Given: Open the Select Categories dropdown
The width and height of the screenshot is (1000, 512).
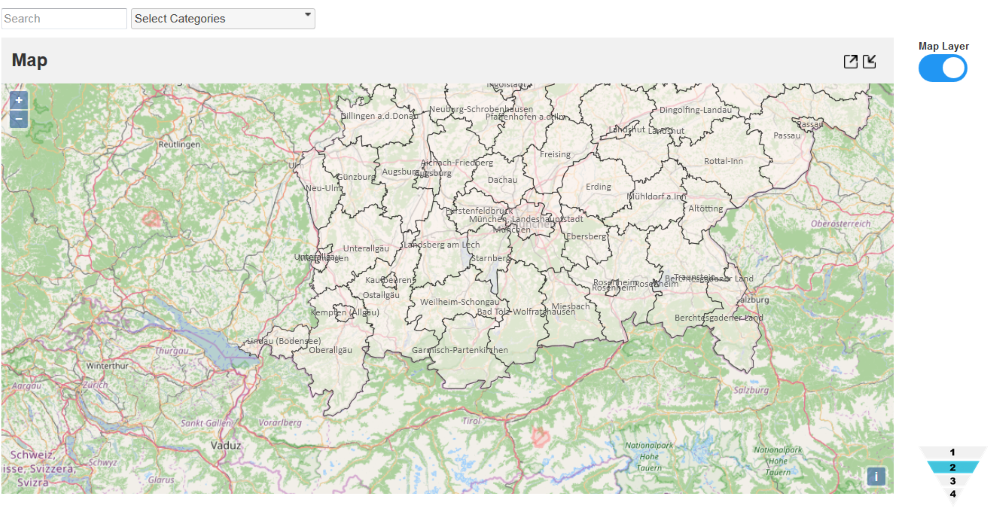Looking at the screenshot, I should point(223,18).
